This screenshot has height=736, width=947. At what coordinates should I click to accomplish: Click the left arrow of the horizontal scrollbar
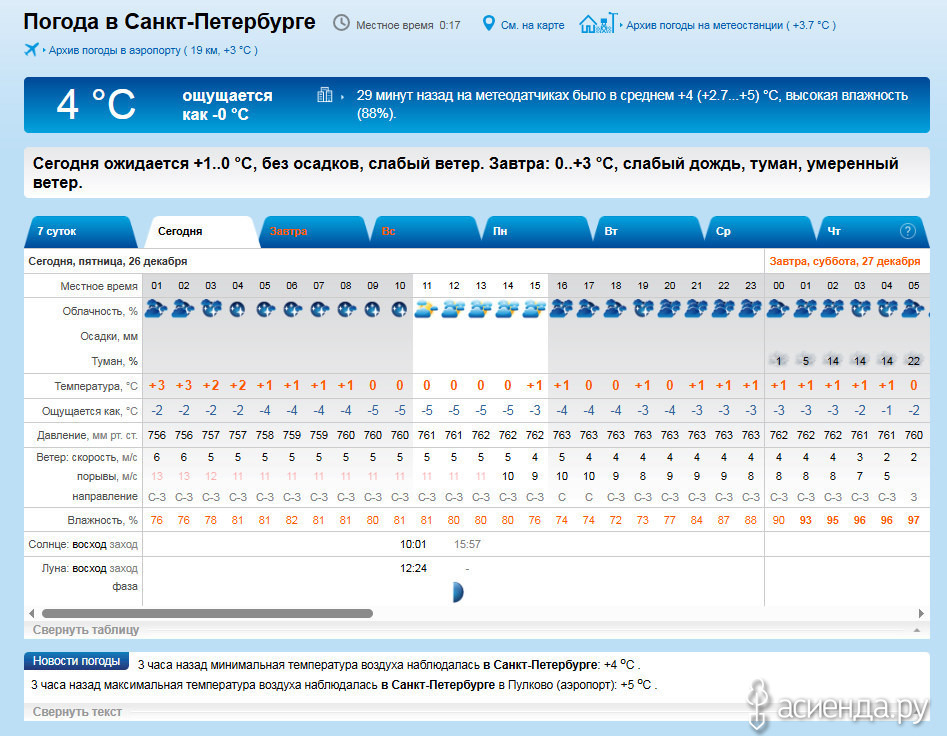(x=30, y=613)
